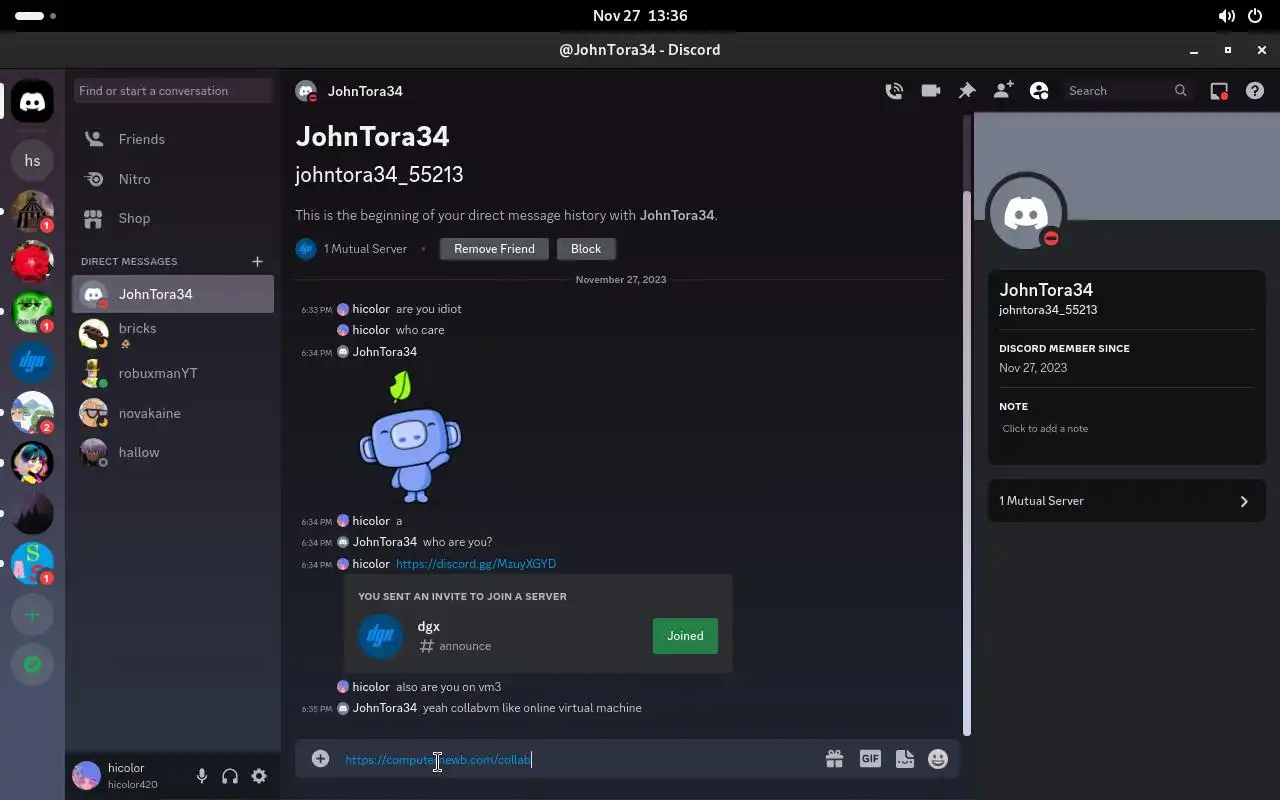Viewport: 1280px width, 800px height.
Task: Open the dgx server icon in invite card
Action: click(x=381, y=636)
